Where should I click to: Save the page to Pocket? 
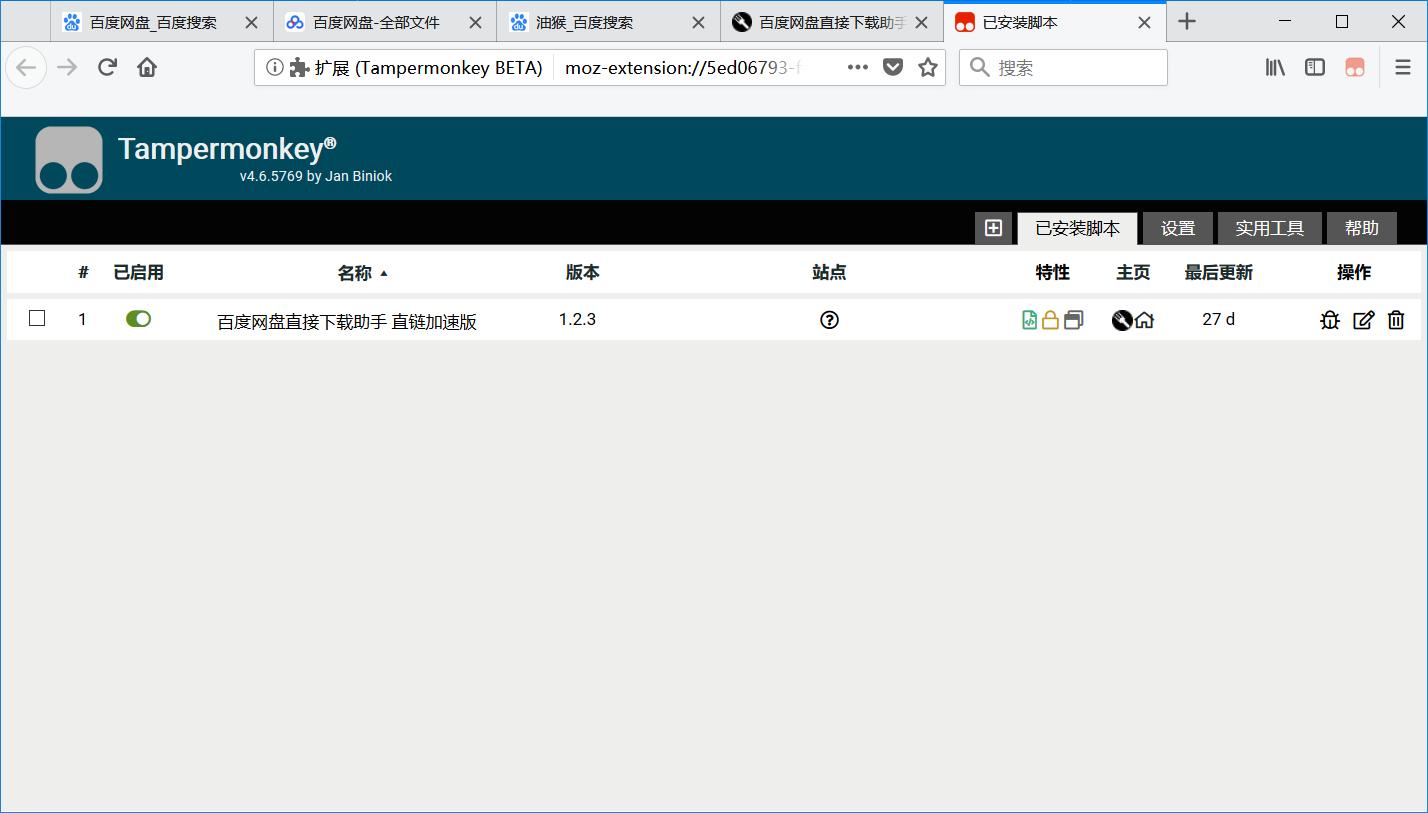click(893, 67)
